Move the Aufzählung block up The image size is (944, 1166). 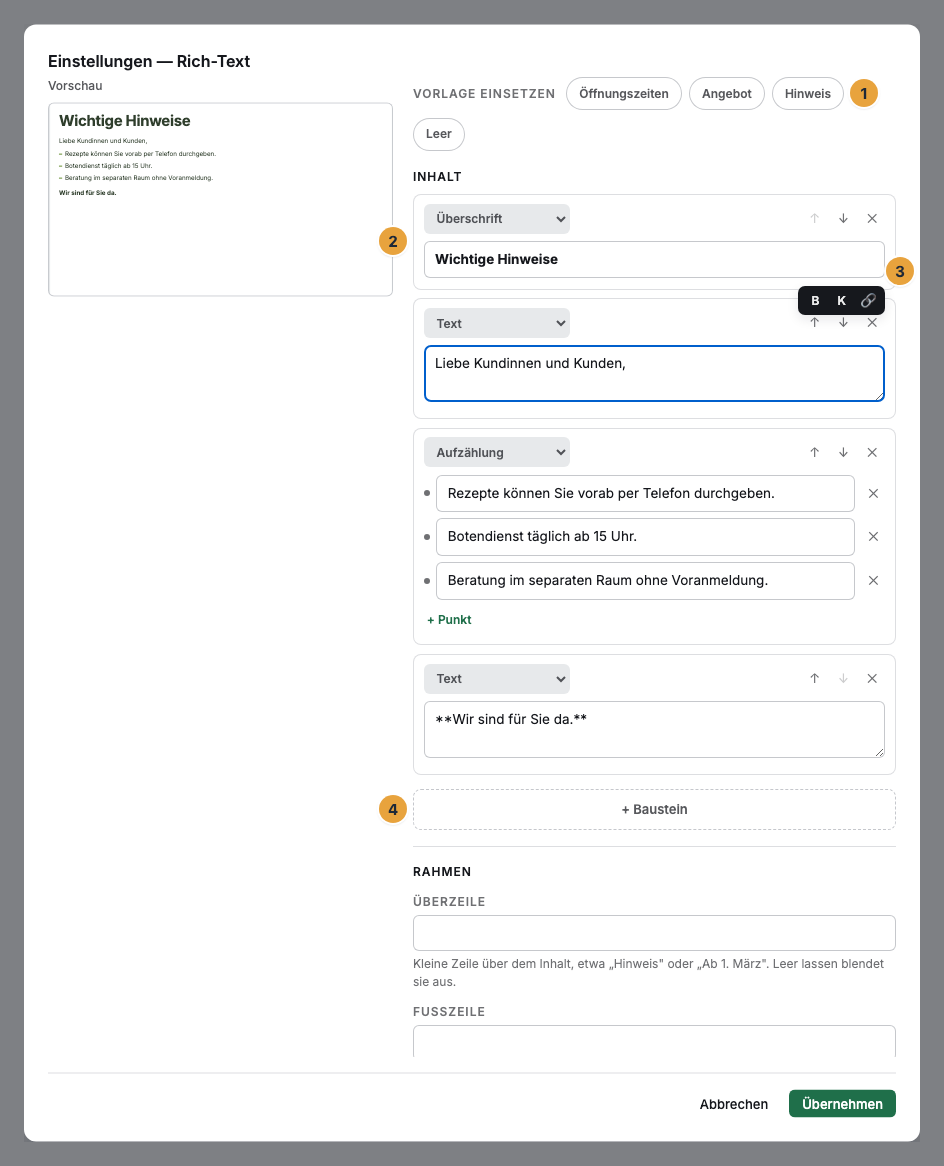pos(815,452)
